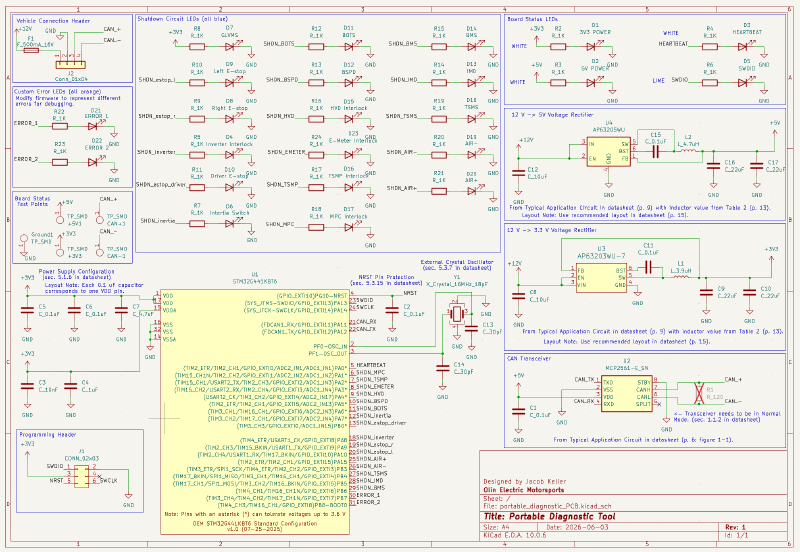This screenshot has width=800, height=552.
Task: Click the C13 30pF capacitor symbol
Action: click(x=471, y=328)
